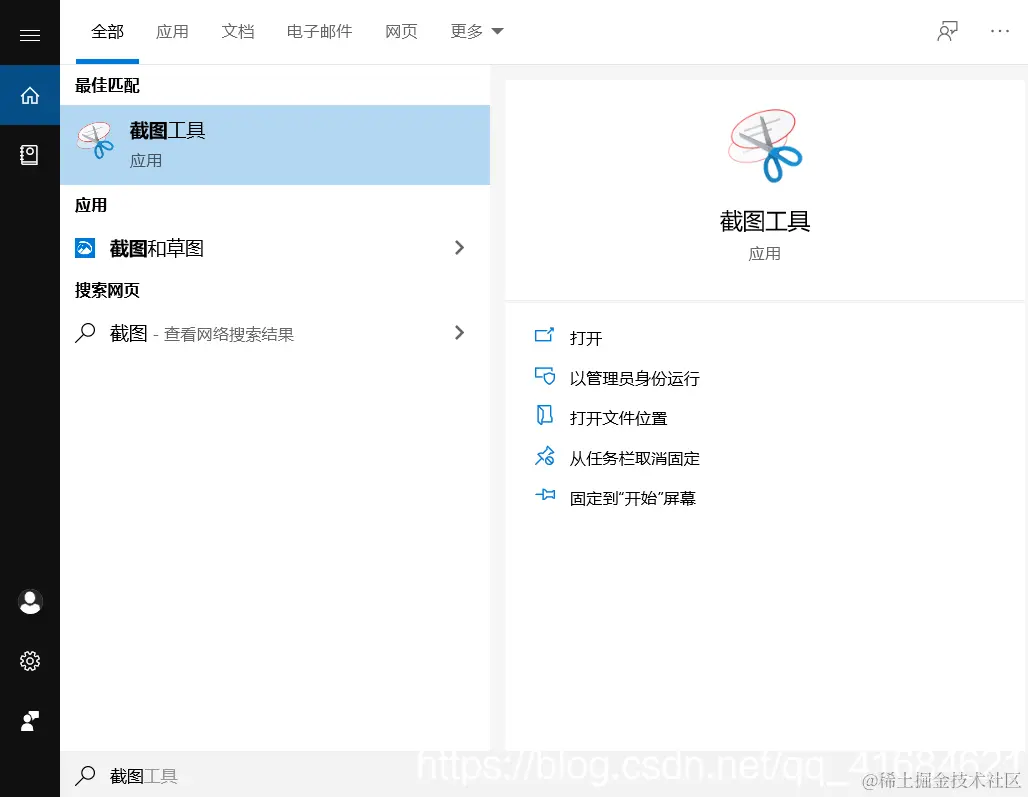
Task: Select the Home icon in the sidebar
Action: pos(29,95)
